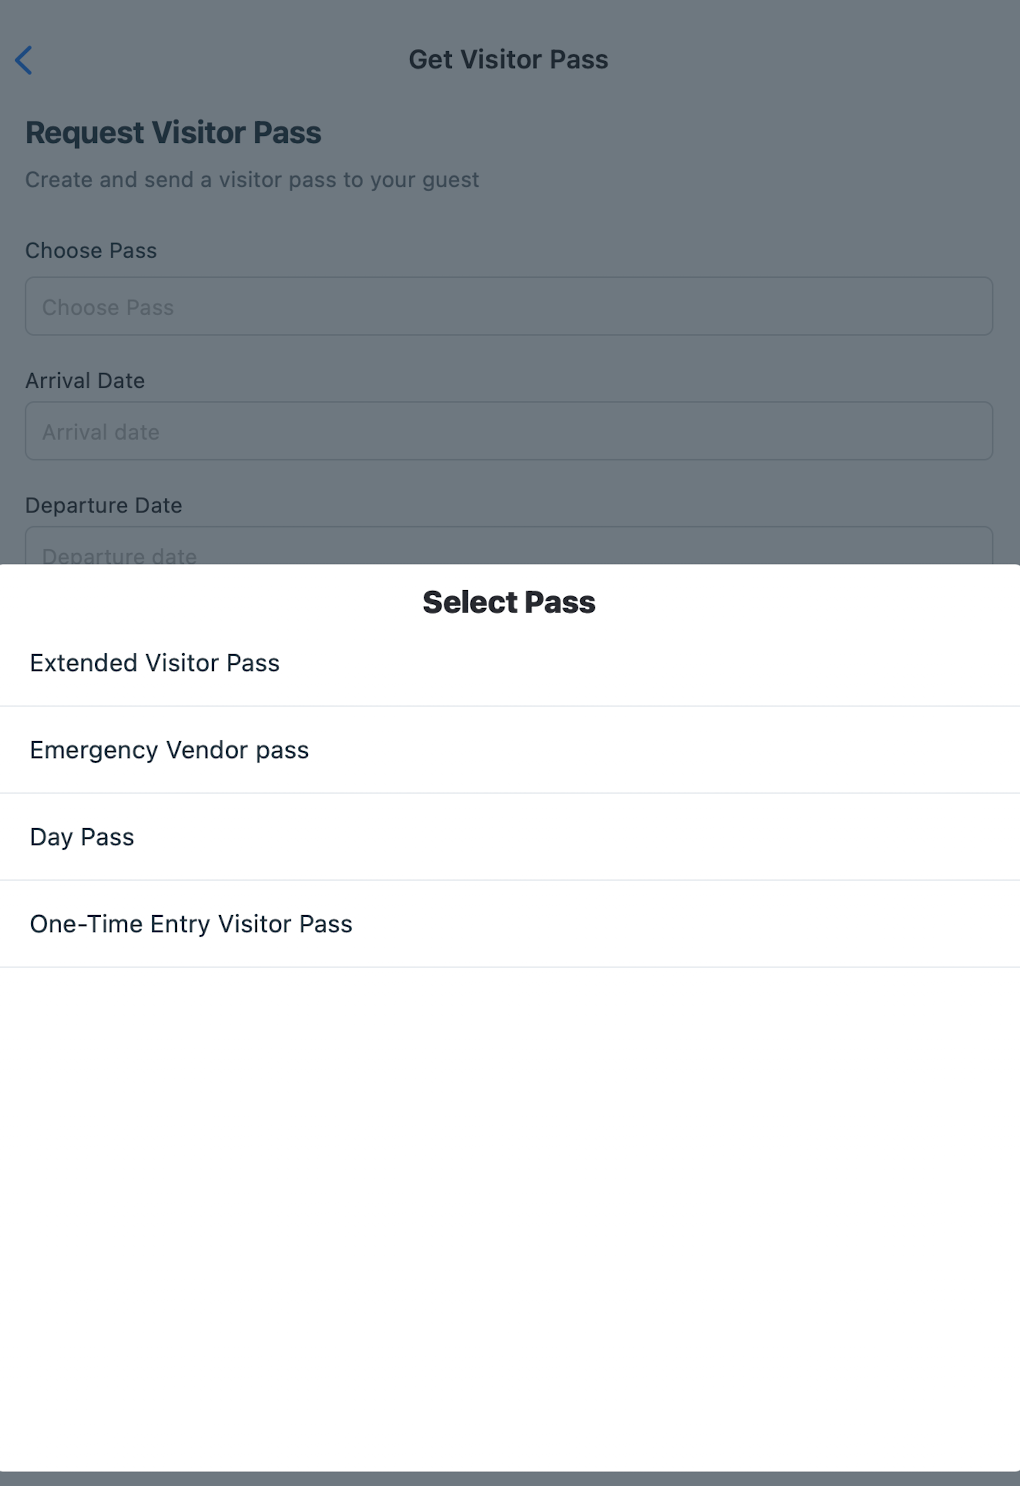The height and width of the screenshot is (1486, 1020).
Task: Click the dimmed strip beneath the bottom sheet
Action: tap(510, 1479)
